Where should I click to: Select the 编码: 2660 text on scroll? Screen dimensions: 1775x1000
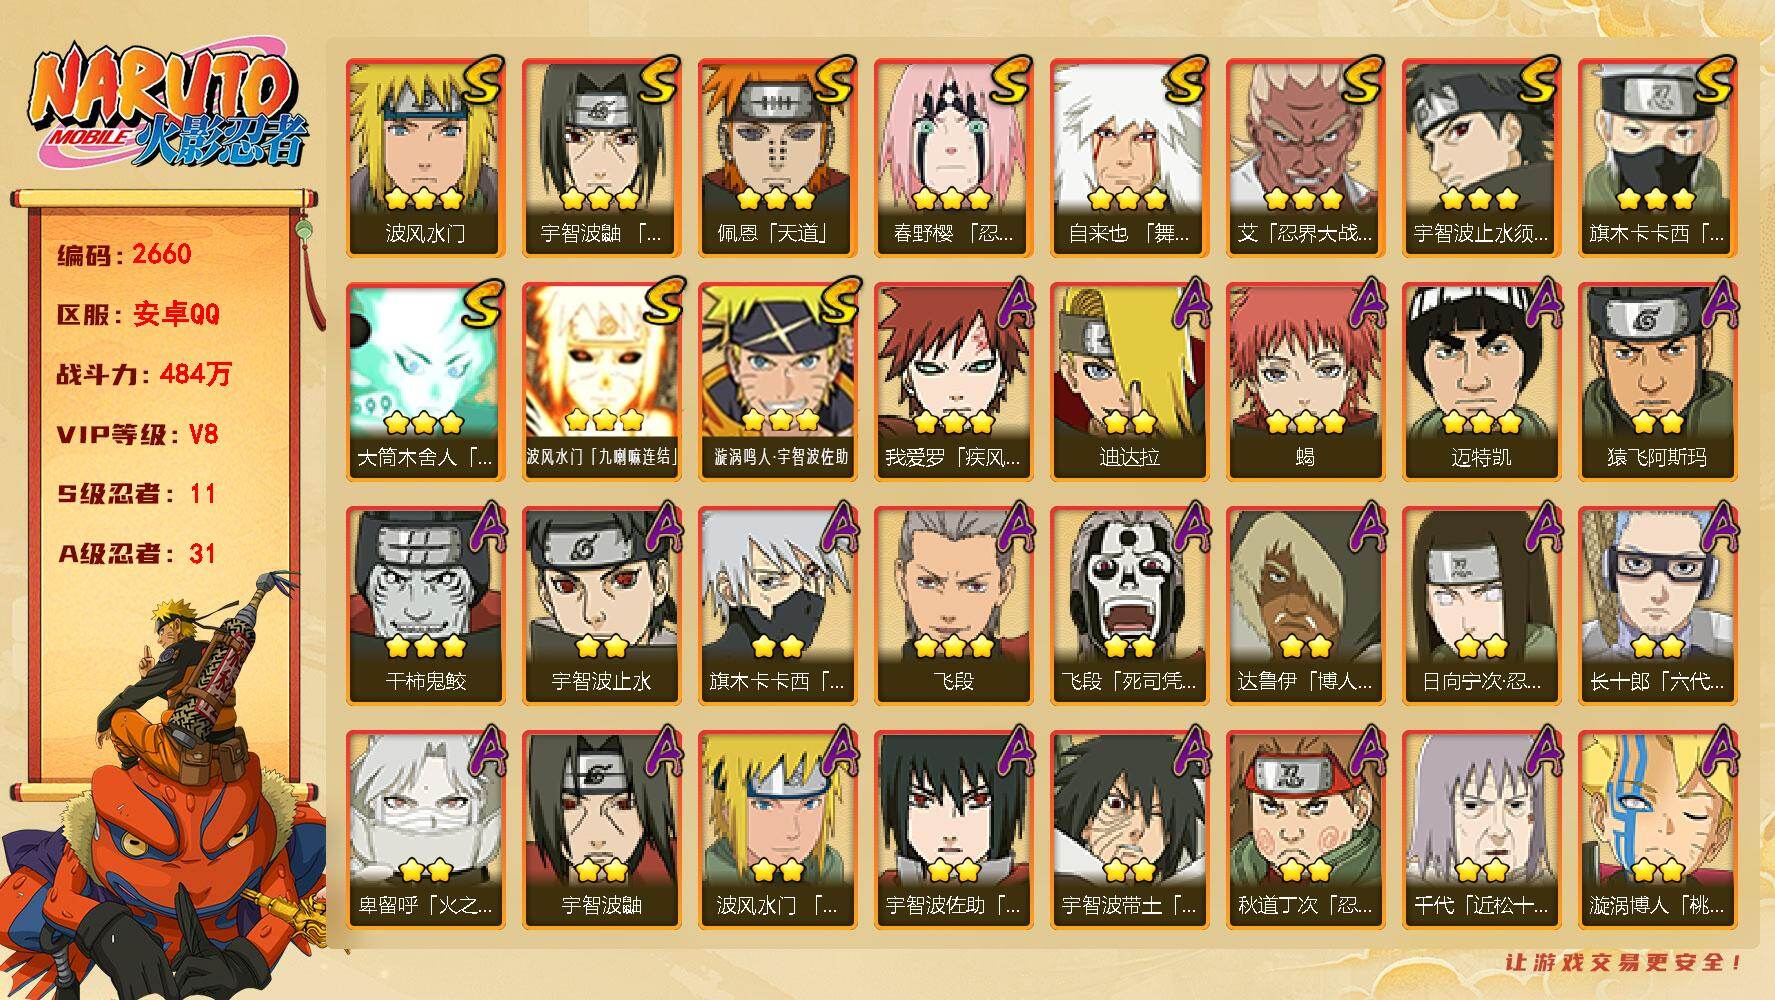124,254
